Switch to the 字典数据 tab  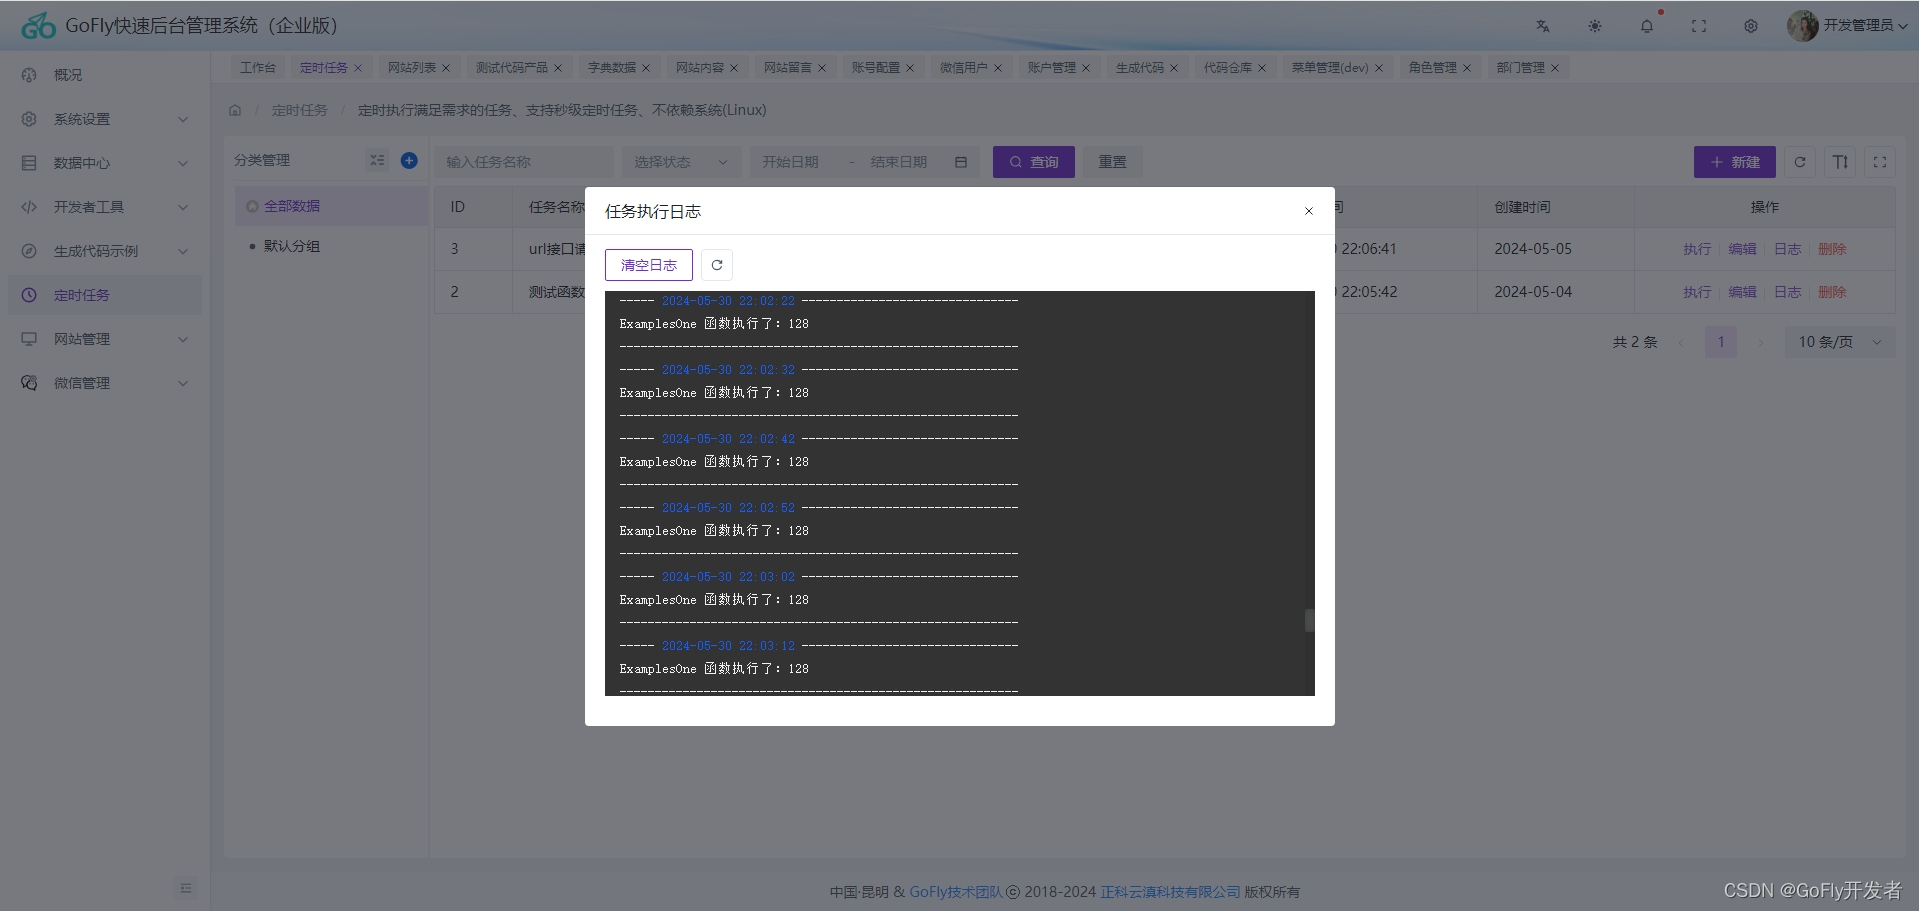612,67
